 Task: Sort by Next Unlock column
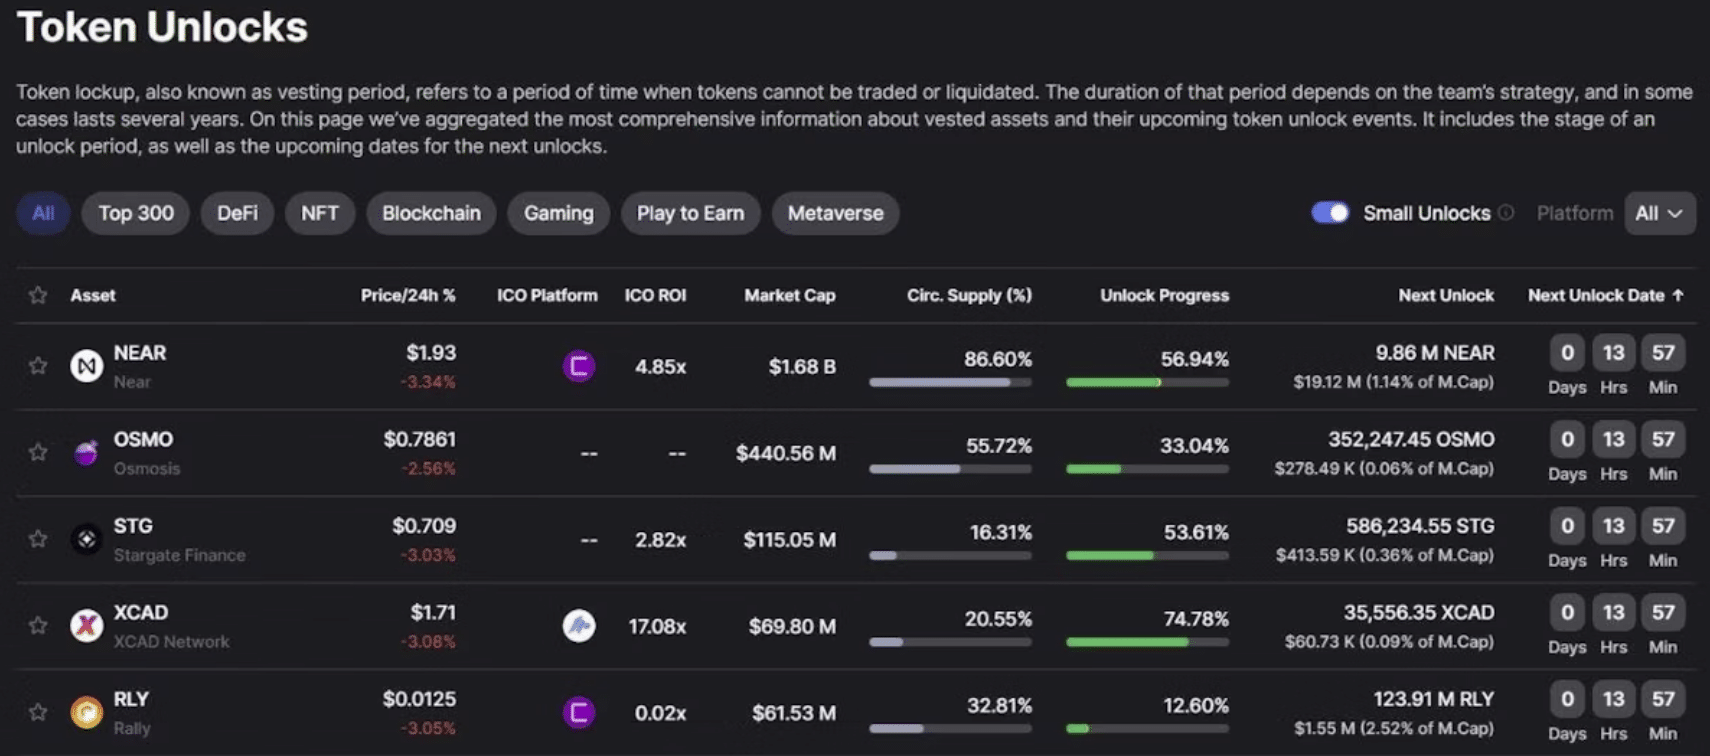(1446, 295)
